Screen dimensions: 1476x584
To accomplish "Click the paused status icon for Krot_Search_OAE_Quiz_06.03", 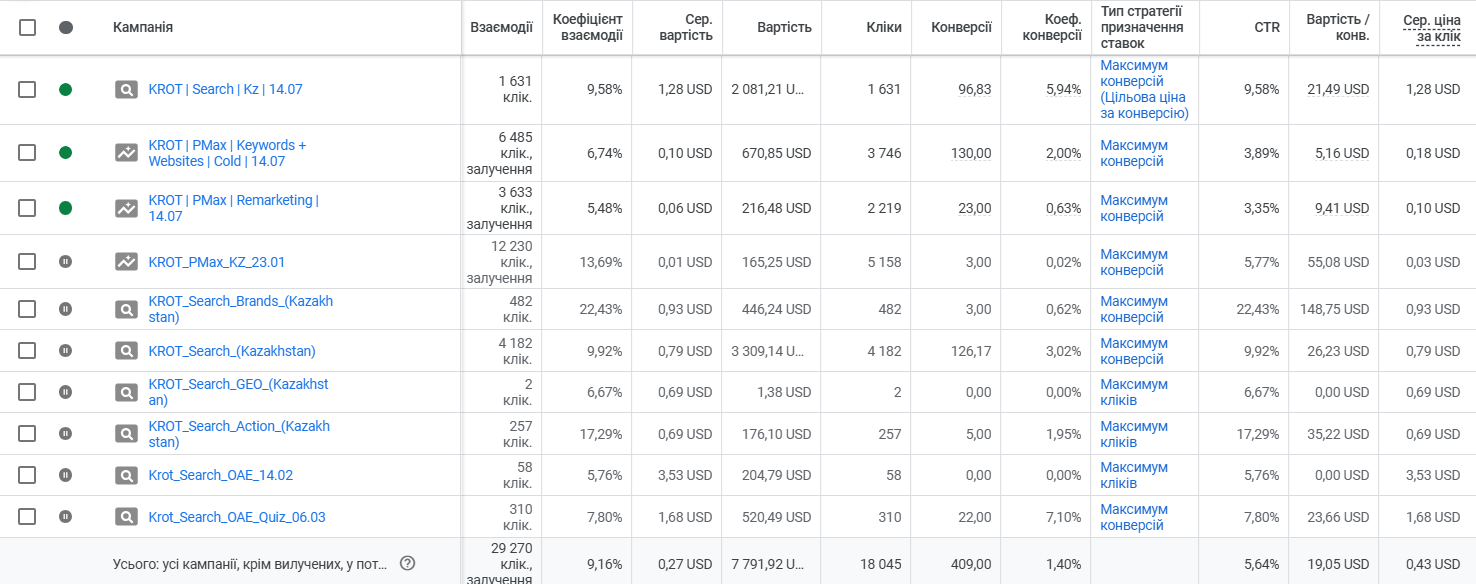I will pyautogui.click(x=66, y=517).
